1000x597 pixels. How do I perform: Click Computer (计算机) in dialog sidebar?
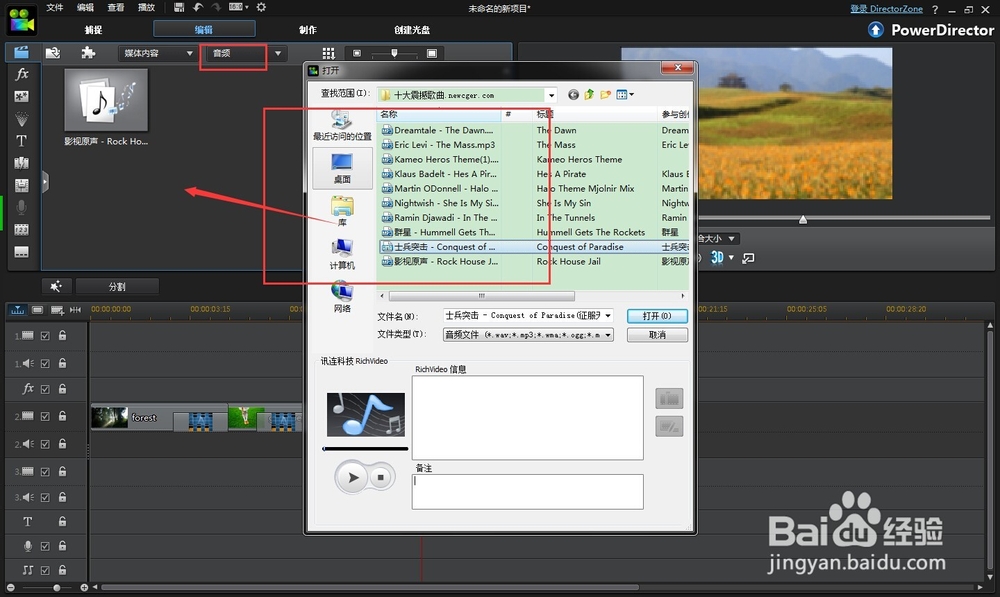(342, 254)
